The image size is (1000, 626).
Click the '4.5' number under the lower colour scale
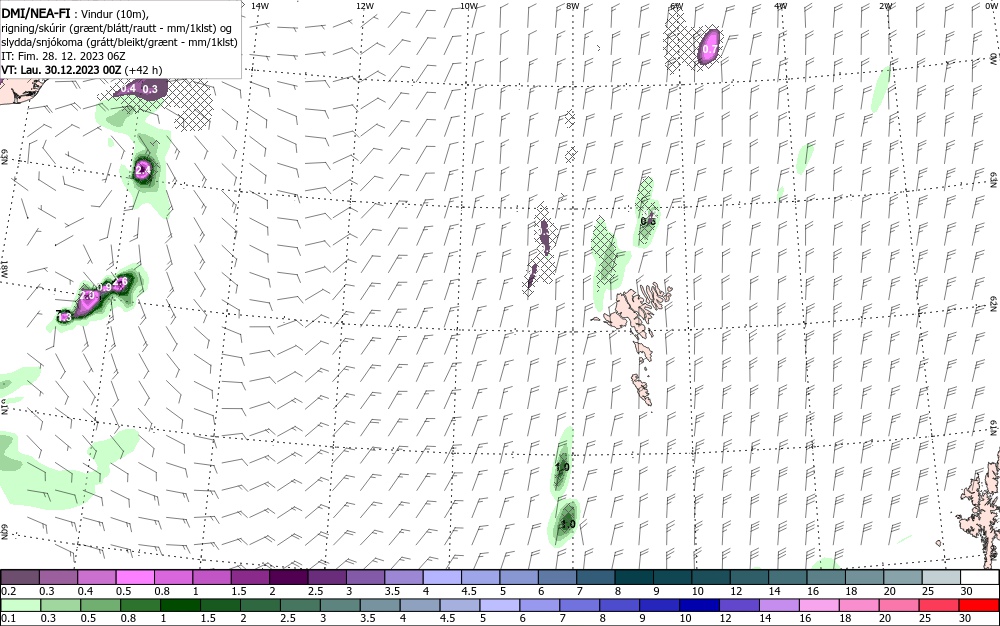tap(448, 618)
